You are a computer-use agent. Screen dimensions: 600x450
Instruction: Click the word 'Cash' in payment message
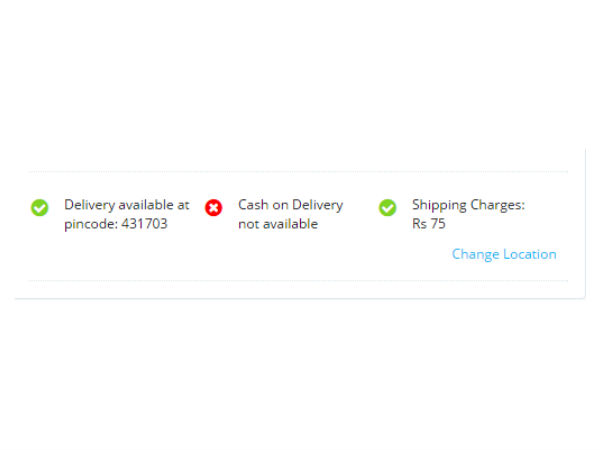point(253,205)
